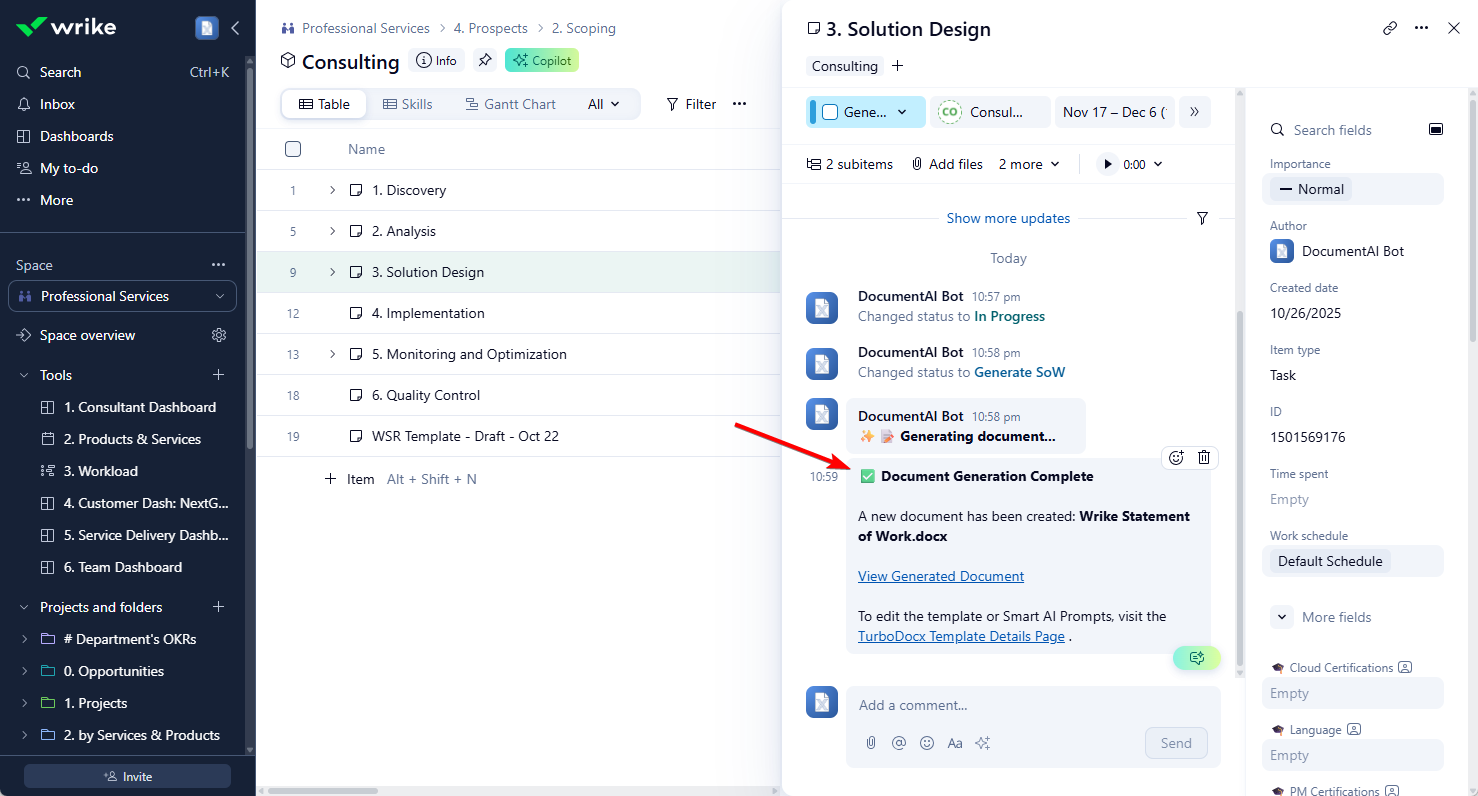Copy the task permalink via link icon

pos(1390,28)
